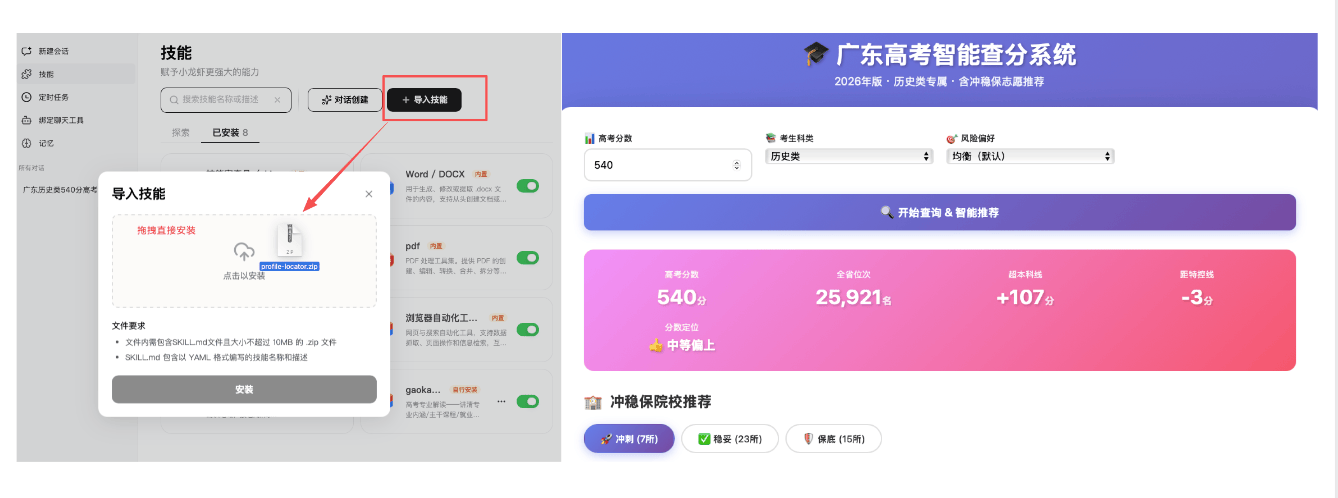Click the 内置 tag beside Word / DOCX
Image resolution: width=1338 pixels, height=498 pixels.
482,174
